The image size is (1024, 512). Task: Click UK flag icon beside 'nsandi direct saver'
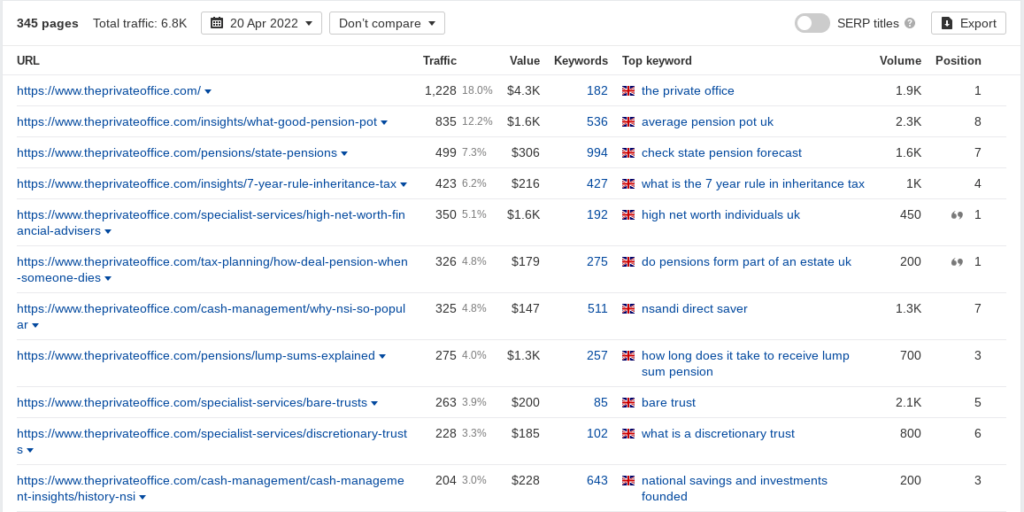(628, 309)
